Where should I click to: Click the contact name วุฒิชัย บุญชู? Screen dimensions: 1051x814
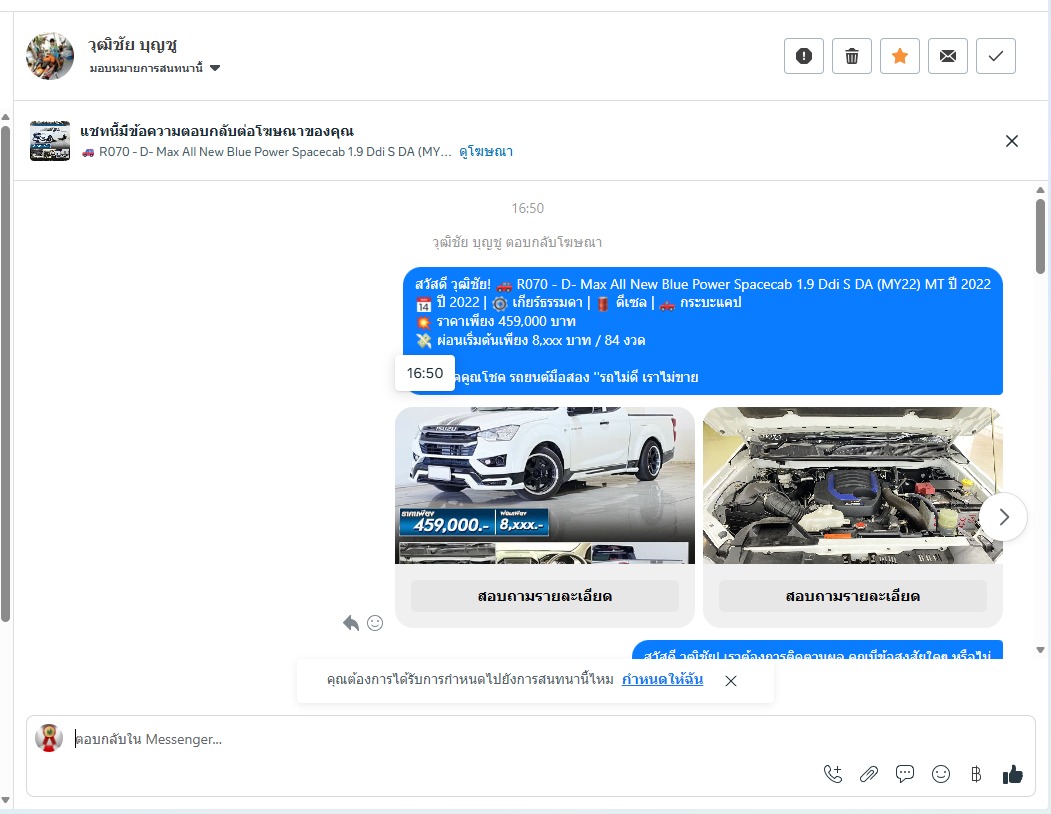click(x=132, y=45)
